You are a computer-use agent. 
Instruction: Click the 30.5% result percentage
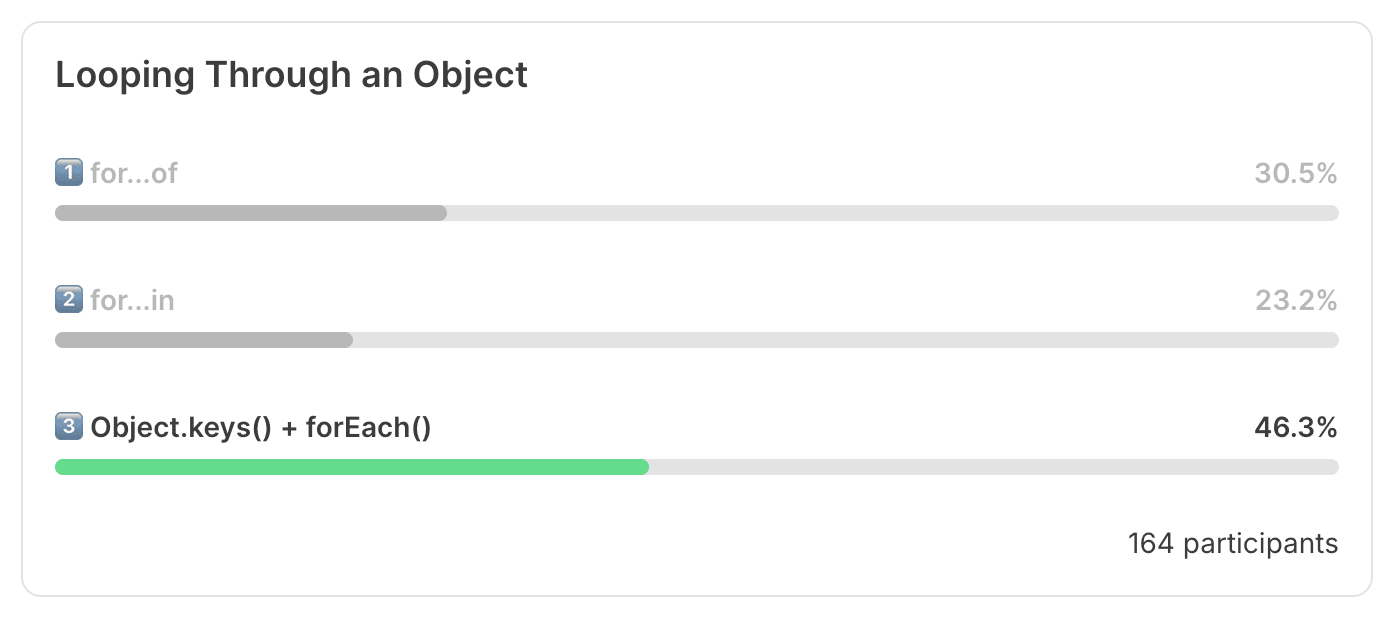pos(1295,173)
